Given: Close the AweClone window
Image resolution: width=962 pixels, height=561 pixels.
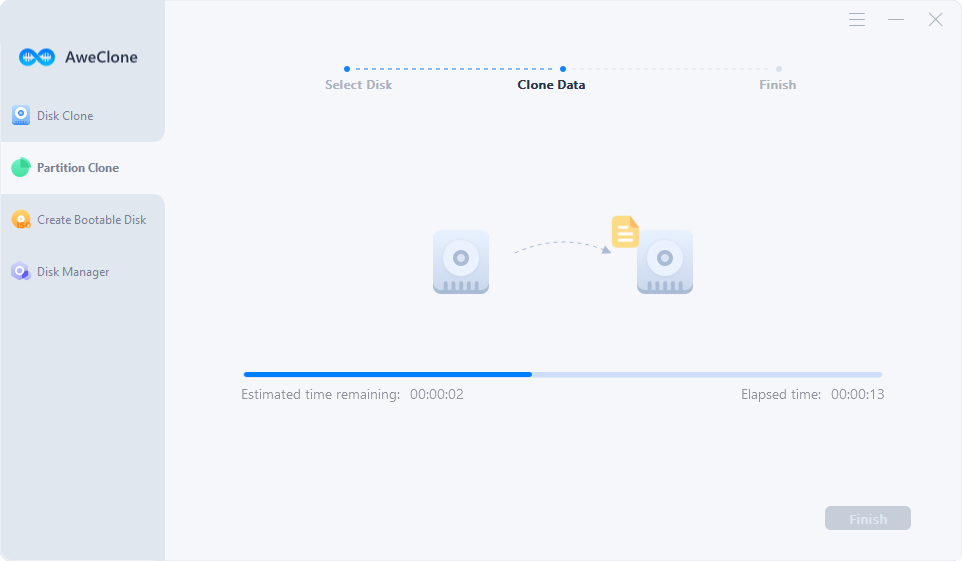Looking at the screenshot, I should click(935, 20).
